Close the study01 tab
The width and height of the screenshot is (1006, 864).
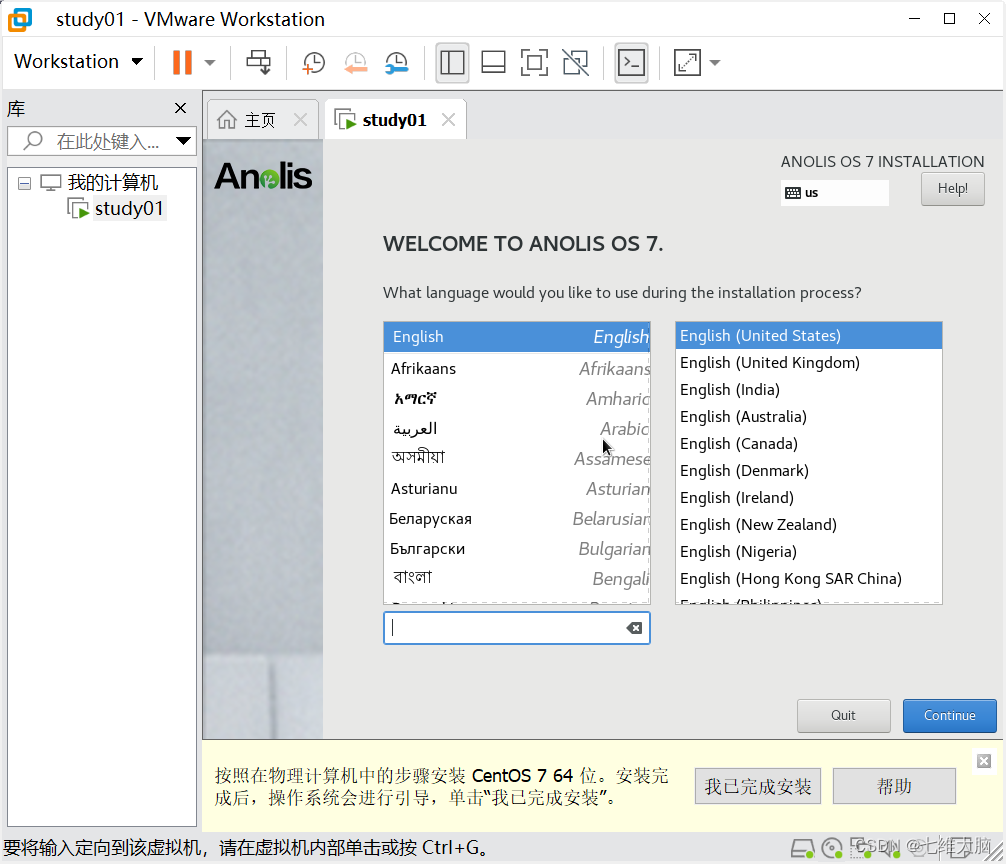448,119
